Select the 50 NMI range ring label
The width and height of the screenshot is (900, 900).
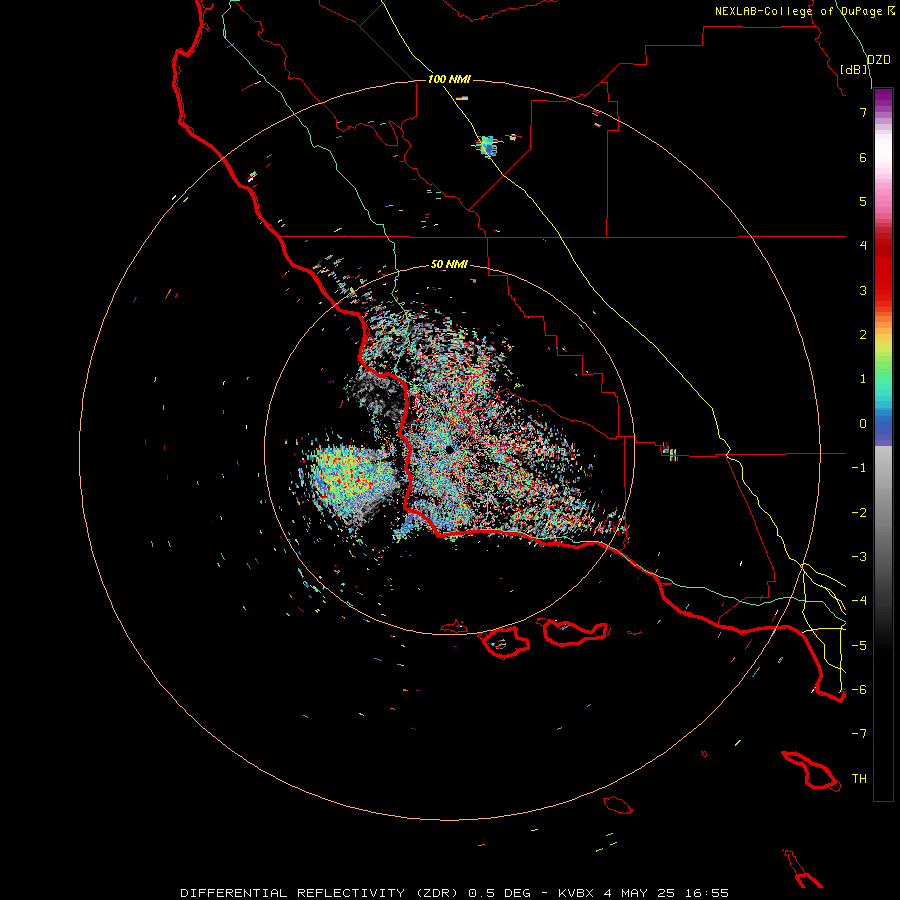tap(449, 264)
